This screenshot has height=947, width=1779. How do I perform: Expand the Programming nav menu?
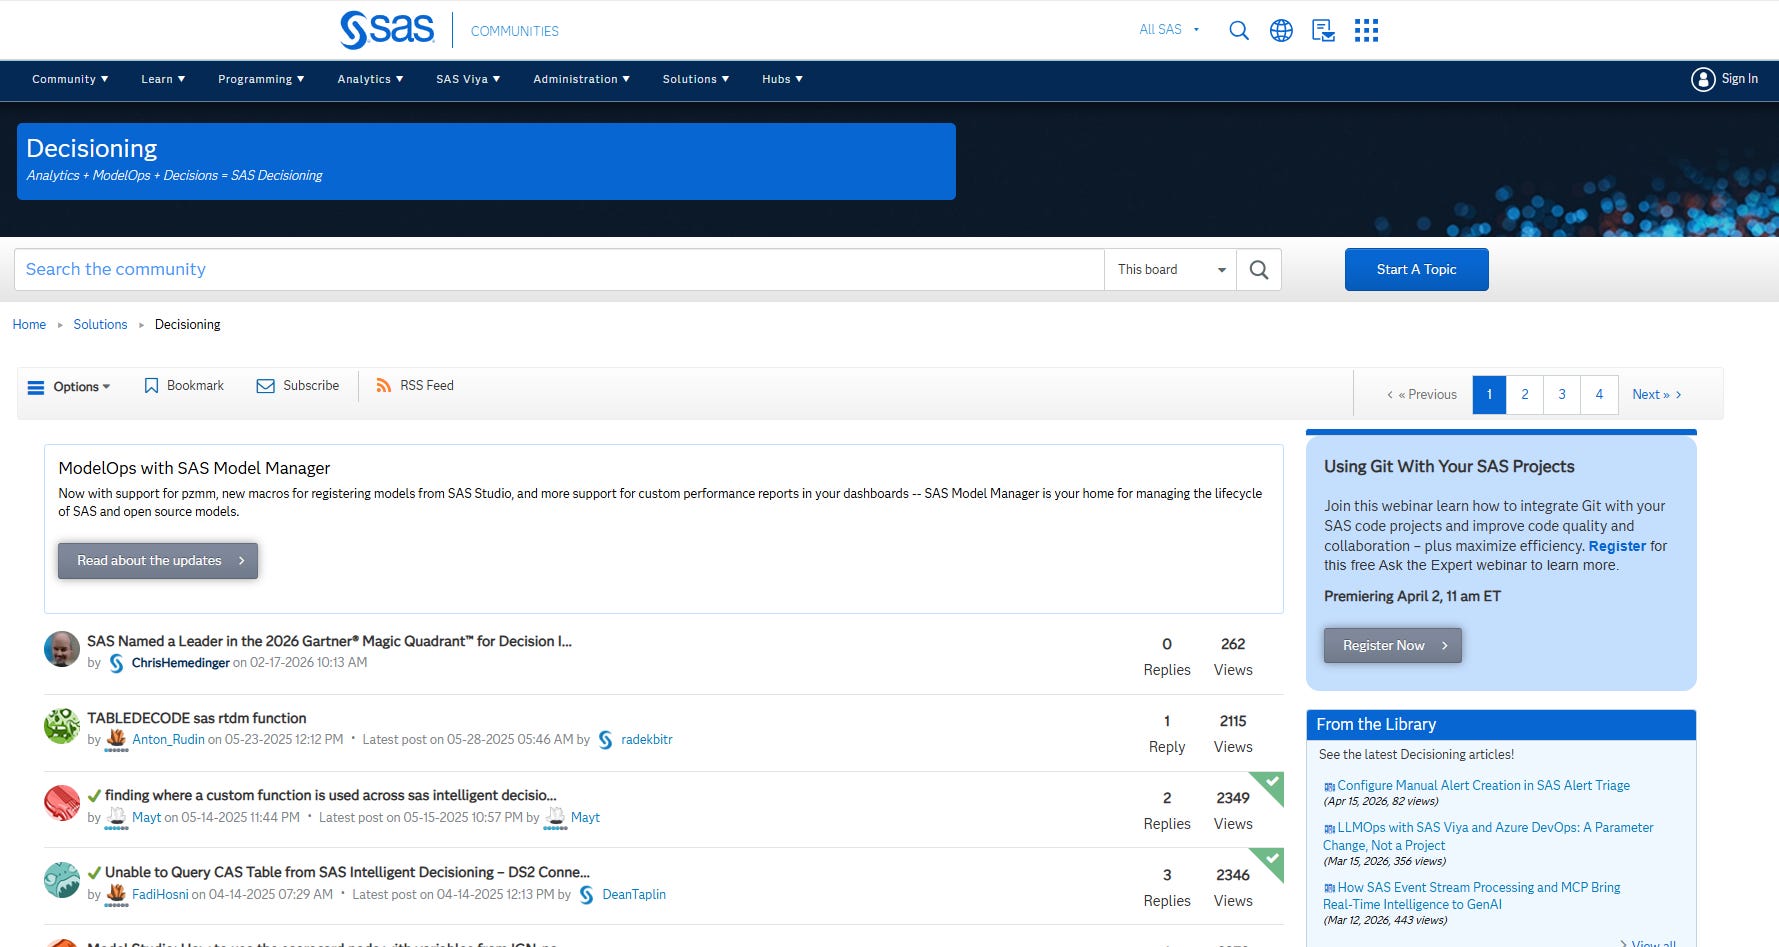[x=261, y=80]
